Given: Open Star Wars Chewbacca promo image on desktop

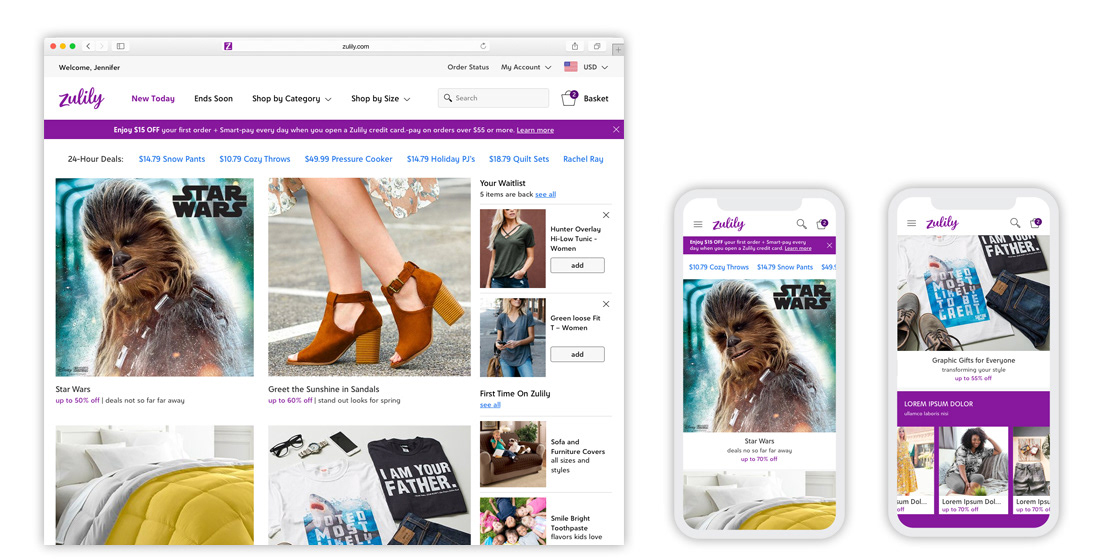Looking at the screenshot, I should (x=154, y=277).
